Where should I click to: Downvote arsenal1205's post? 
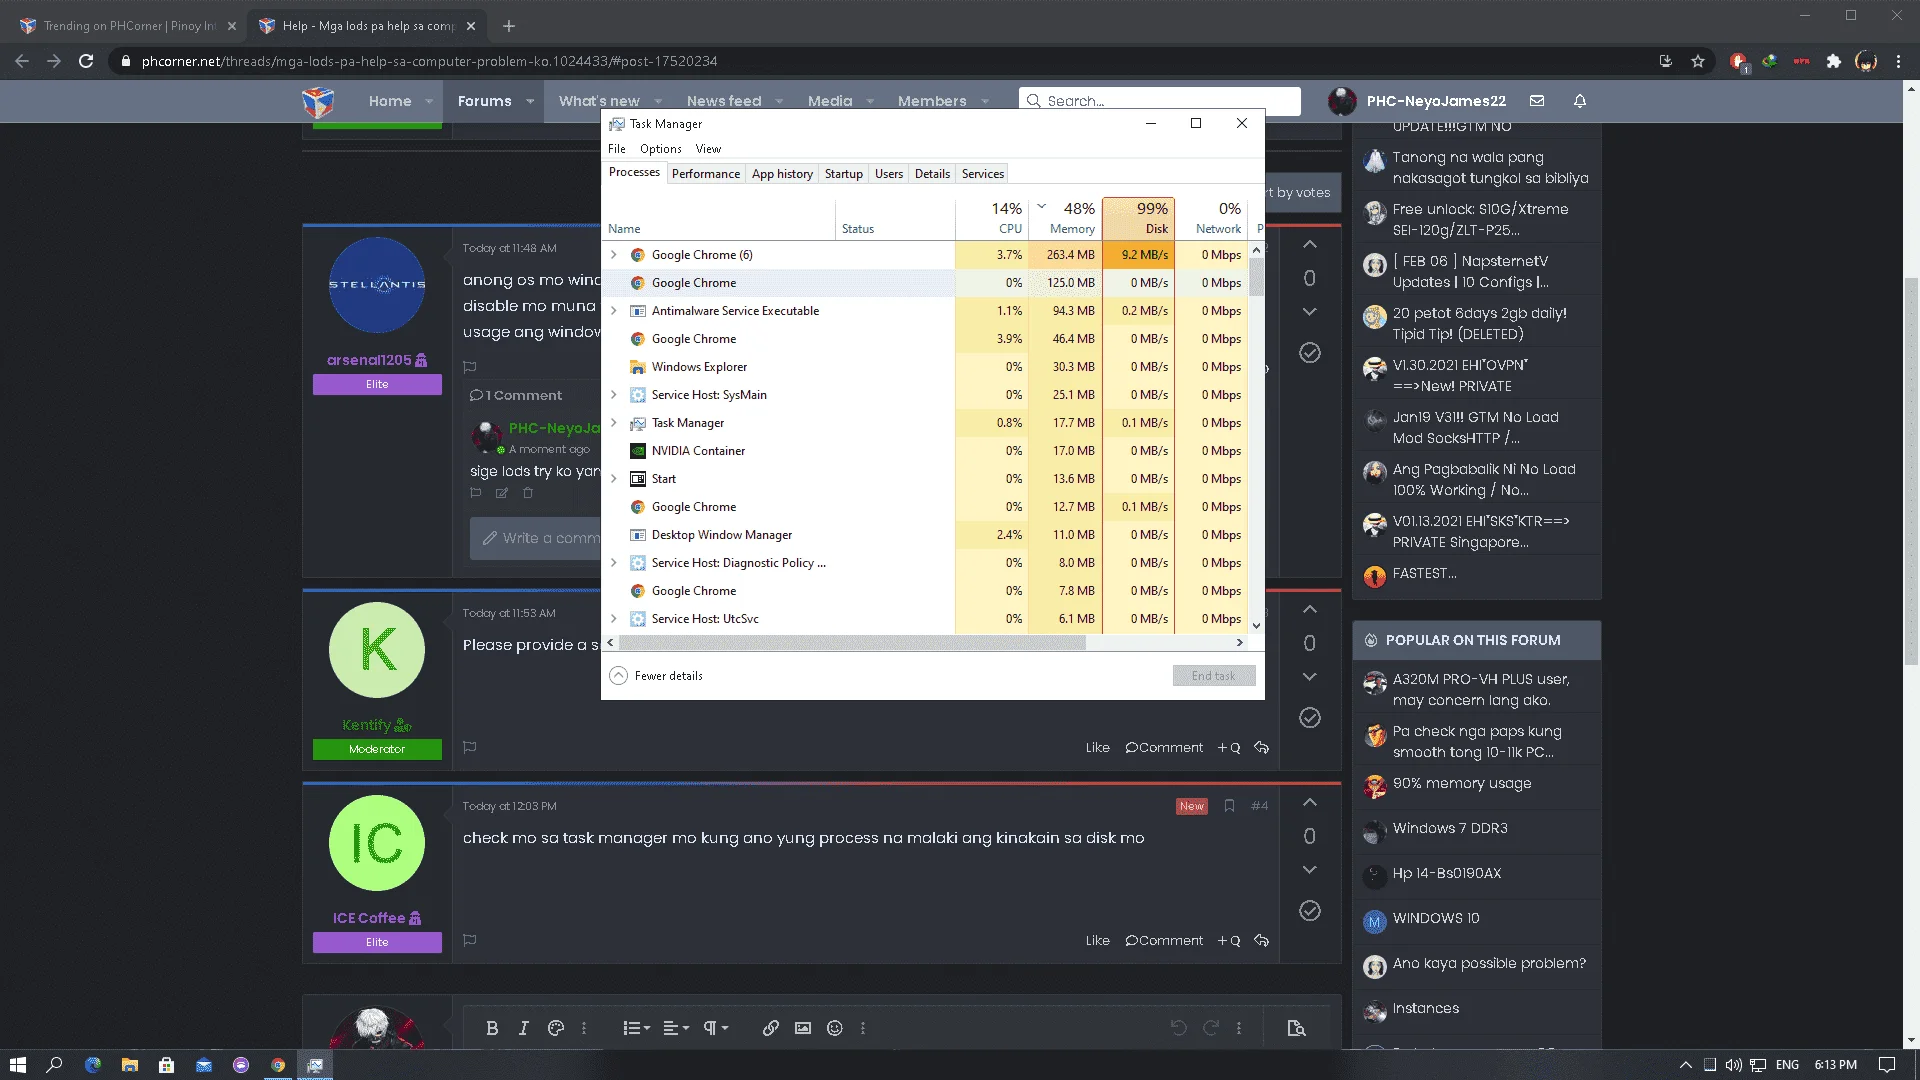click(1310, 312)
